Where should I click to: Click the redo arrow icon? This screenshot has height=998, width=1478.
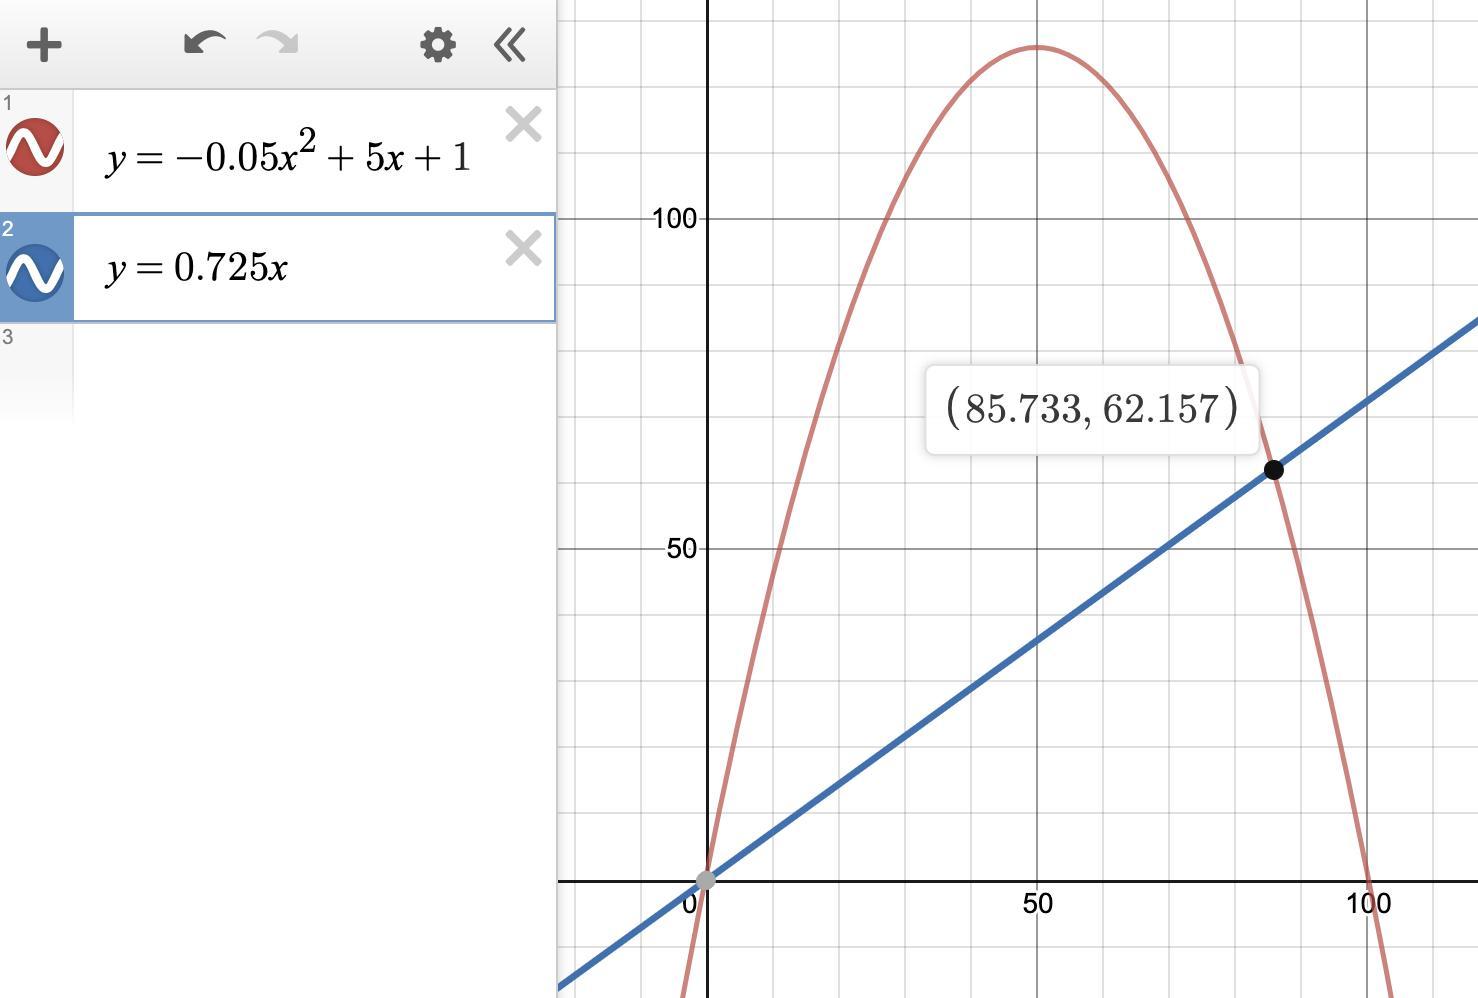[277, 43]
